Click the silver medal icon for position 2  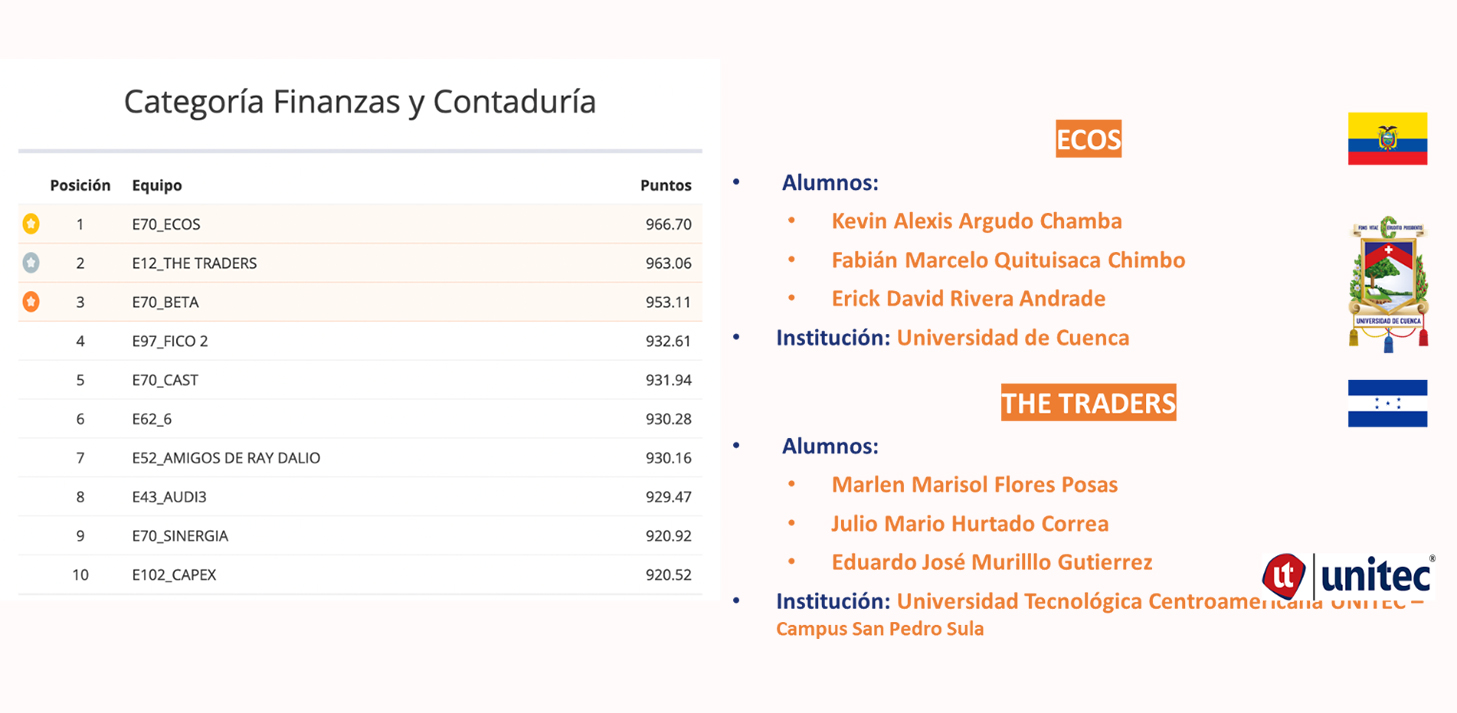pos(31,263)
